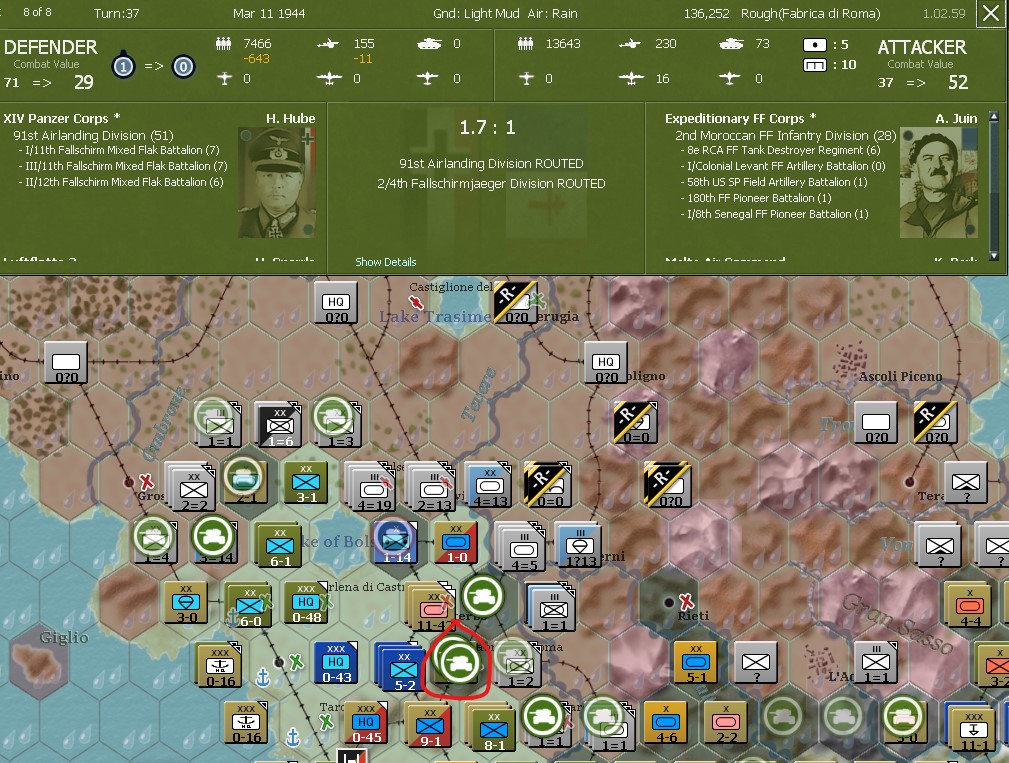Select German 1?13 parachute regiment counter
Screen dimensions: 1009x763
tap(580, 544)
